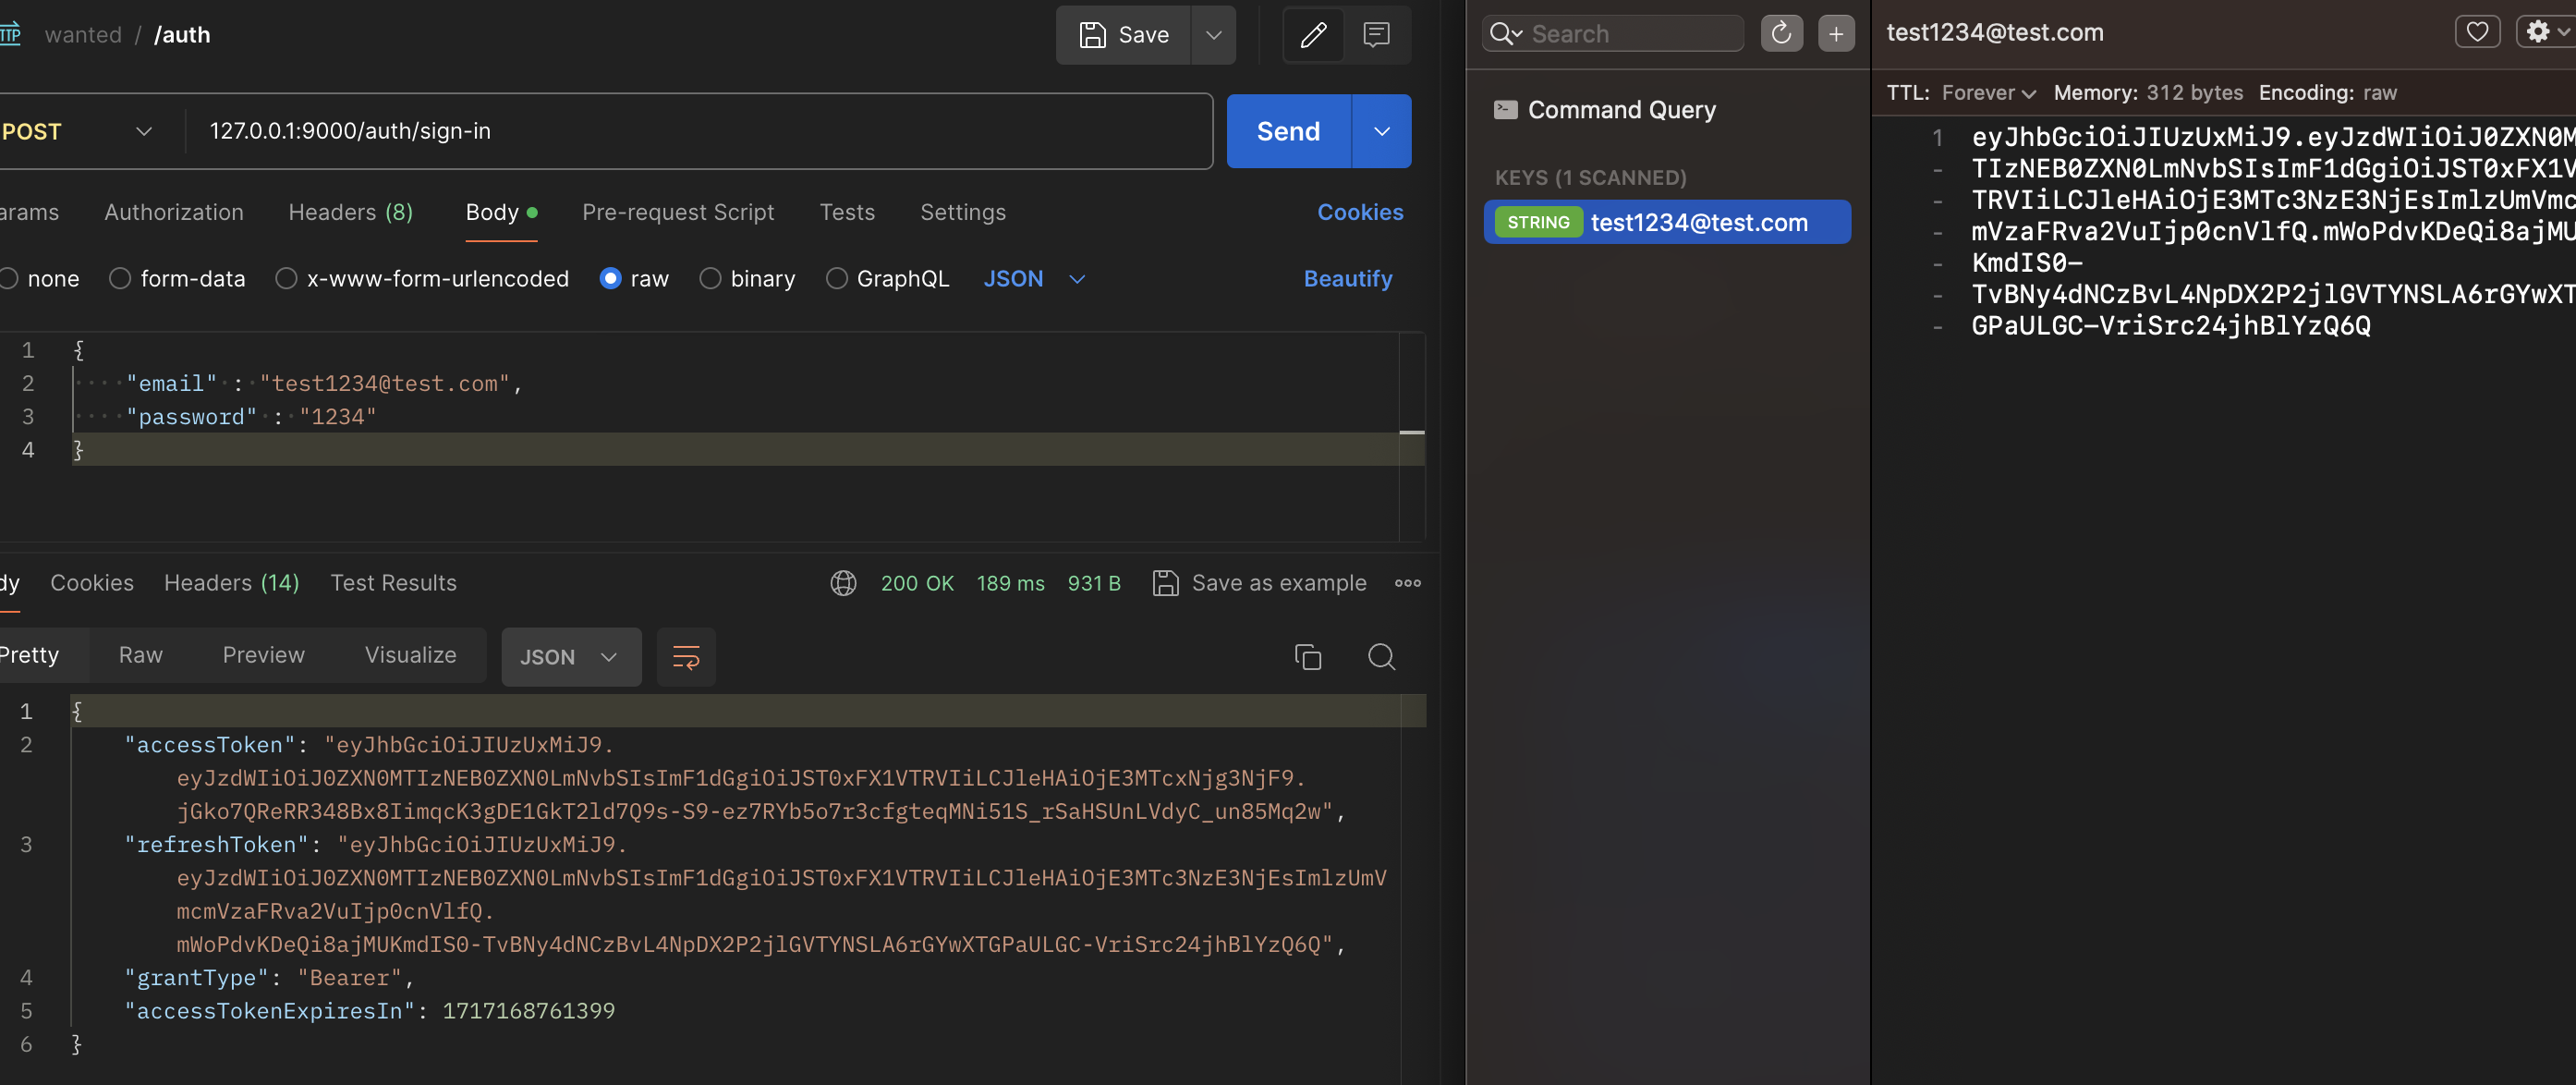Click the plus add key icon

click(x=1835, y=33)
